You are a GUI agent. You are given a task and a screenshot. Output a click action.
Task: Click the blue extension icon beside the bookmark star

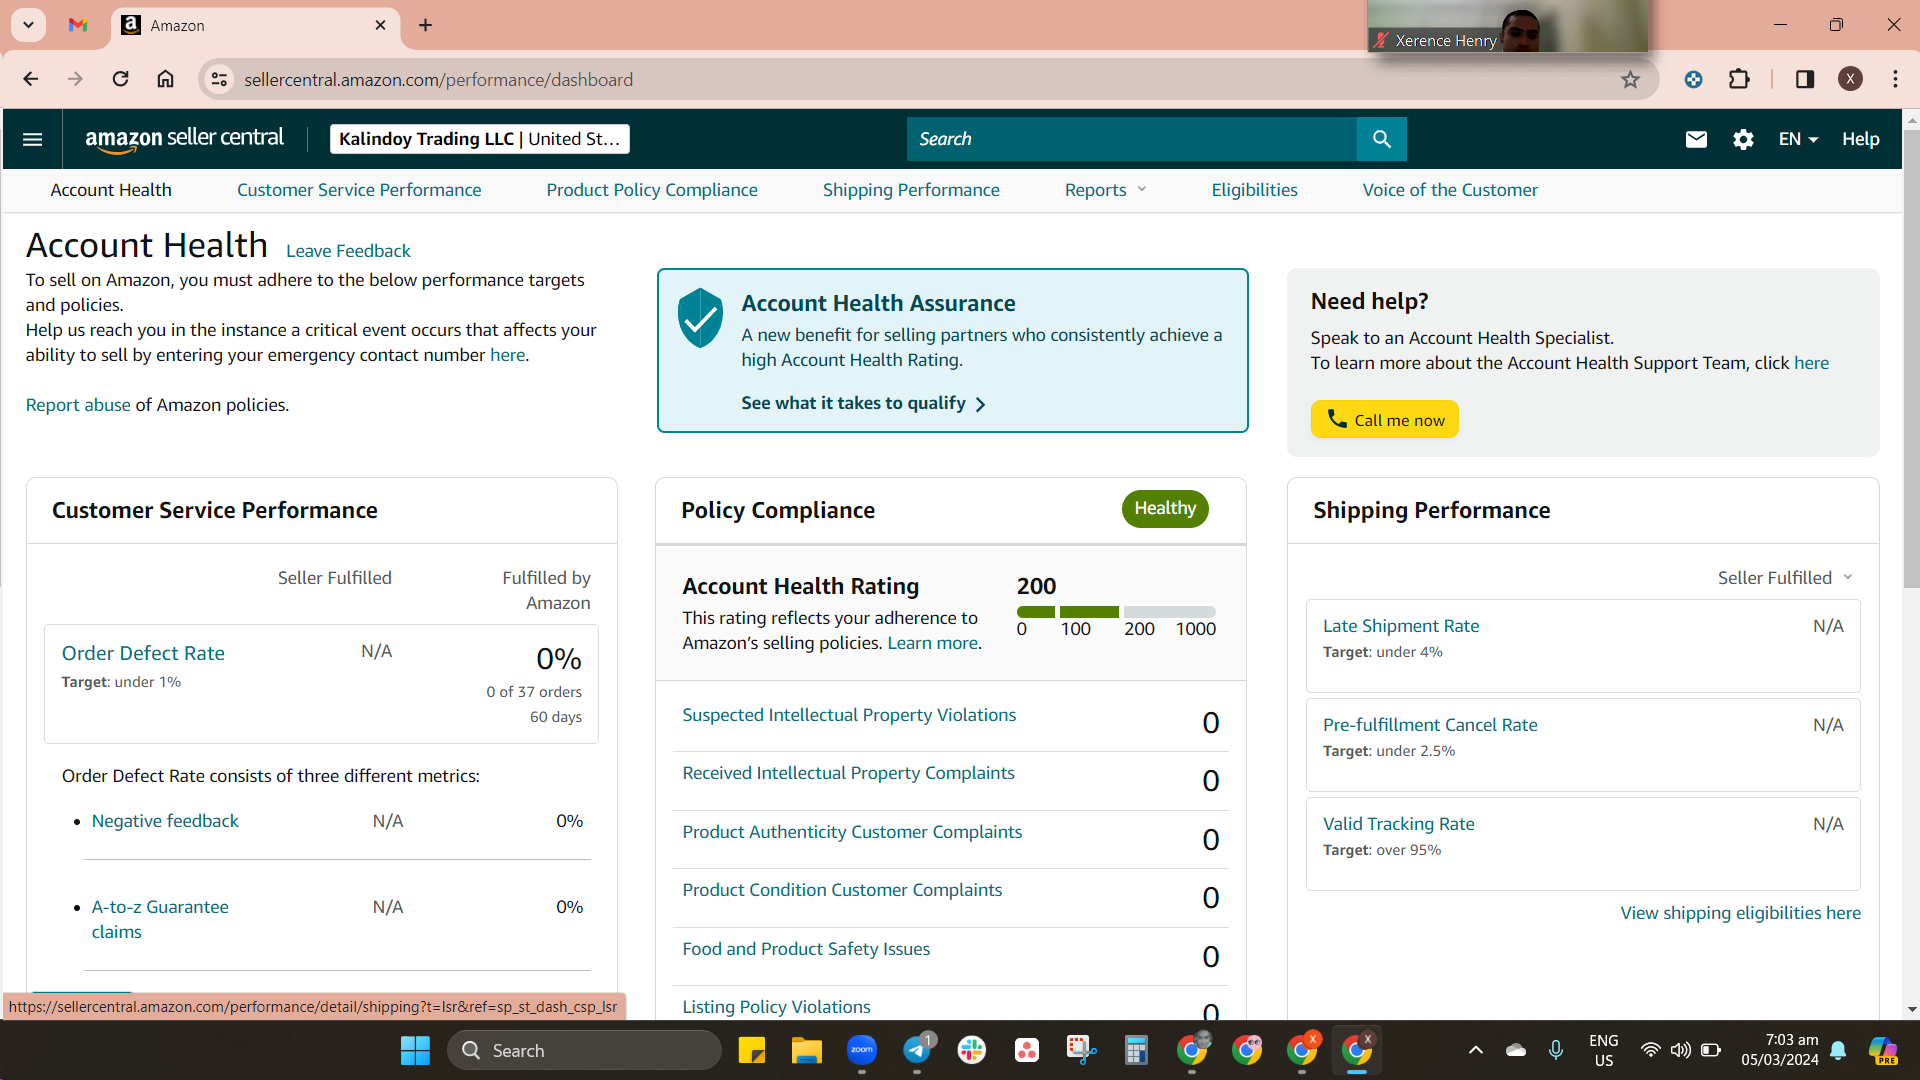[x=1693, y=79]
